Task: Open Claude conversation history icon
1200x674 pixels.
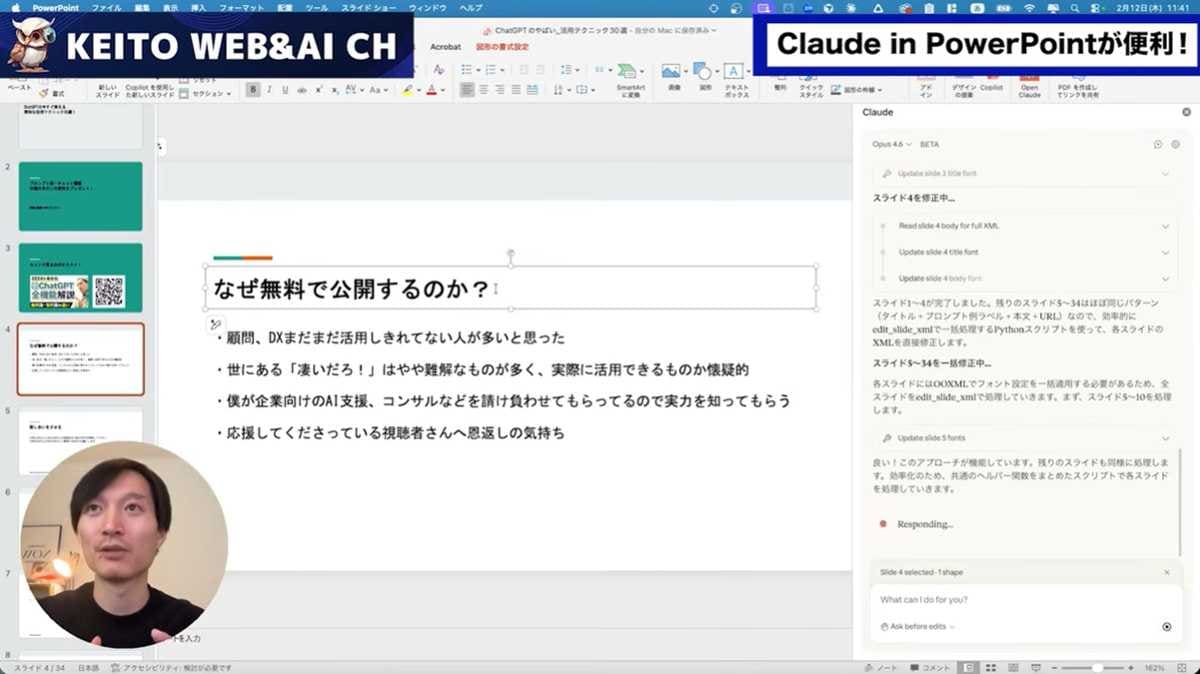Action: tap(1157, 144)
